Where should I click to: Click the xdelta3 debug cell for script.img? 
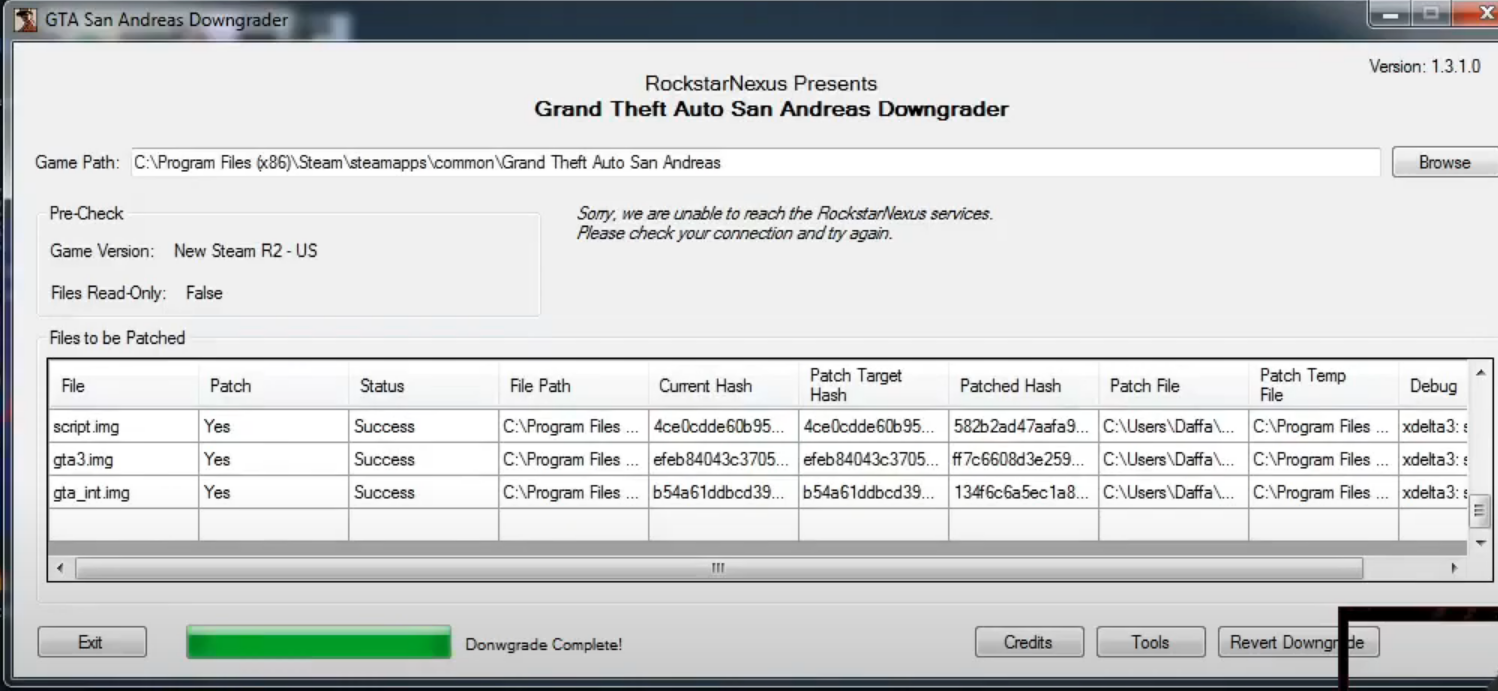coord(1433,426)
